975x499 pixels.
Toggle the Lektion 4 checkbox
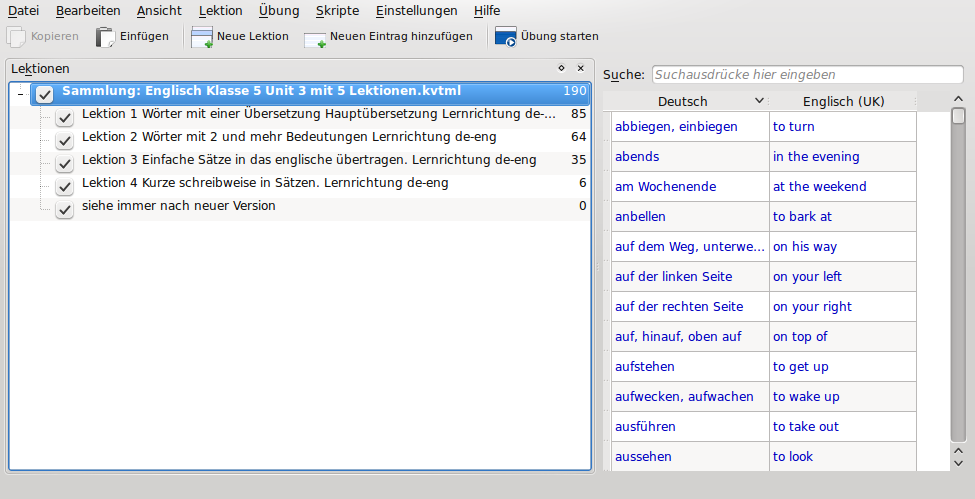65,187
